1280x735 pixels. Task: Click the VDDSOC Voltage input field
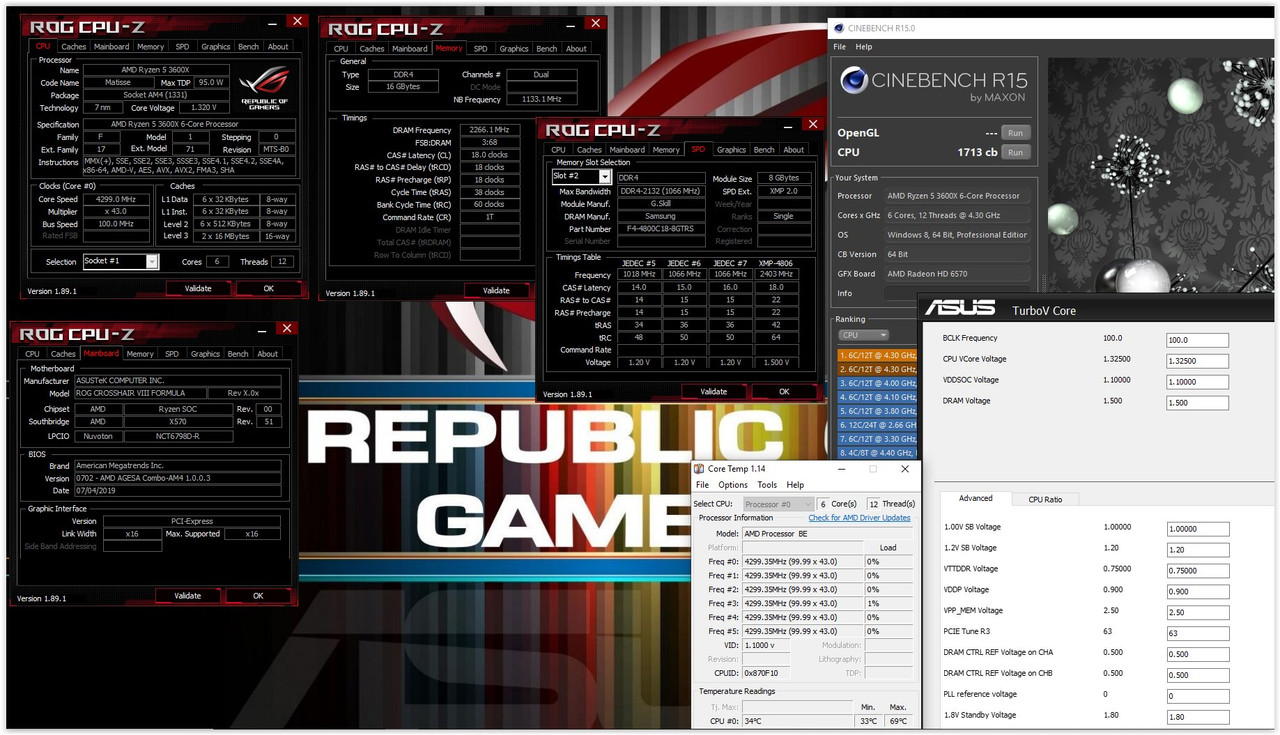coord(1198,382)
